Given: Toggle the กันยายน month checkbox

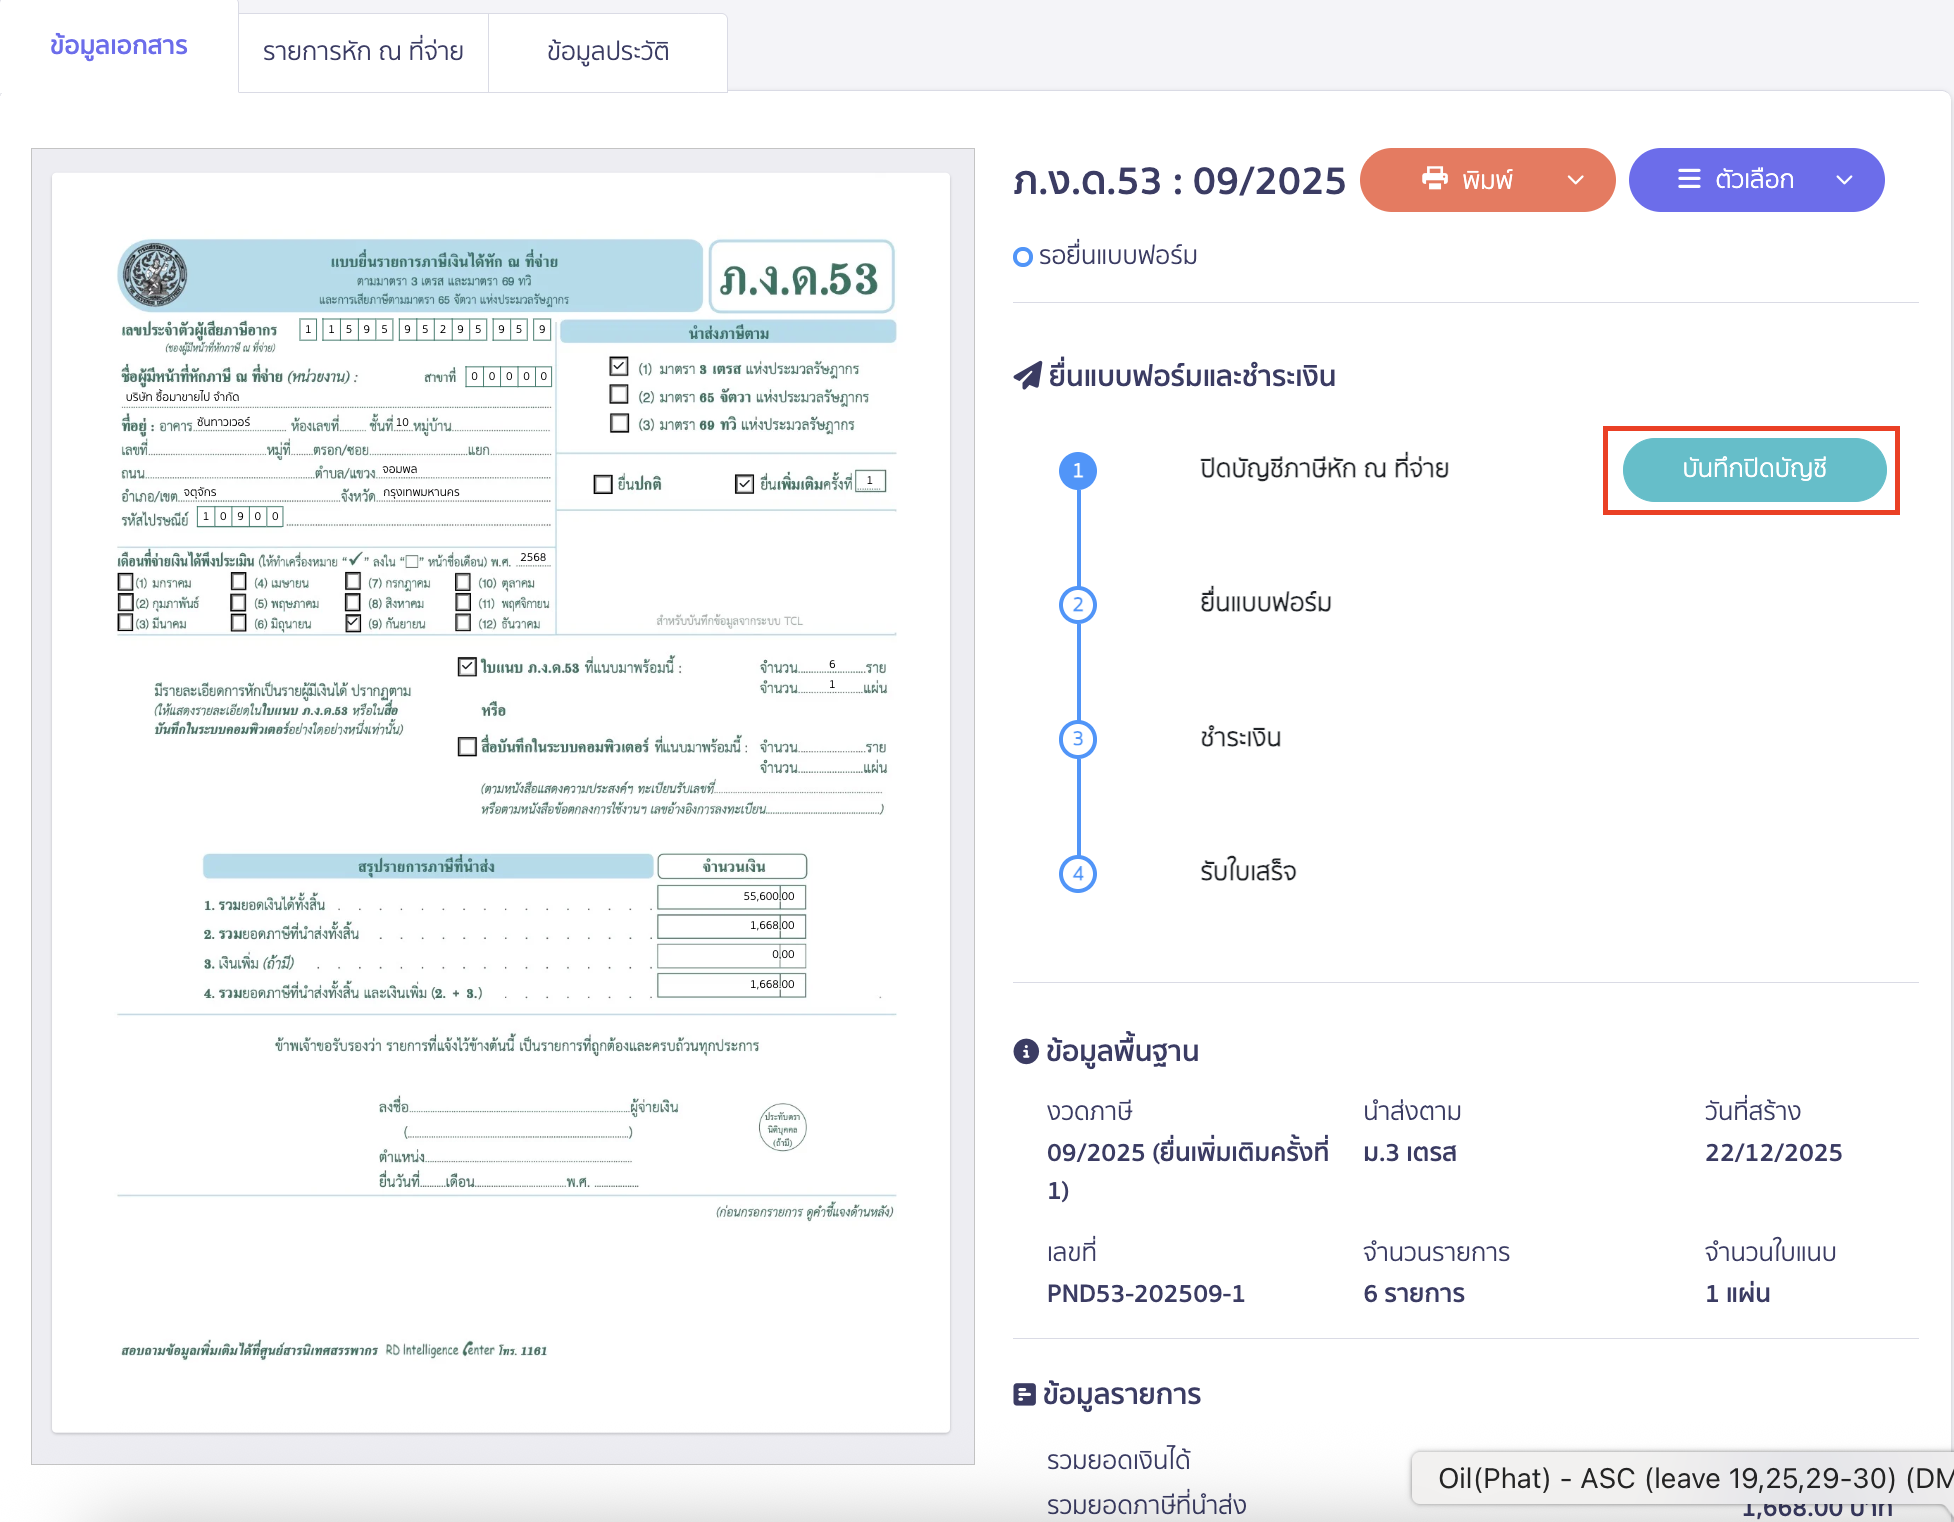Looking at the screenshot, I should pyautogui.click(x=353, y=623).
